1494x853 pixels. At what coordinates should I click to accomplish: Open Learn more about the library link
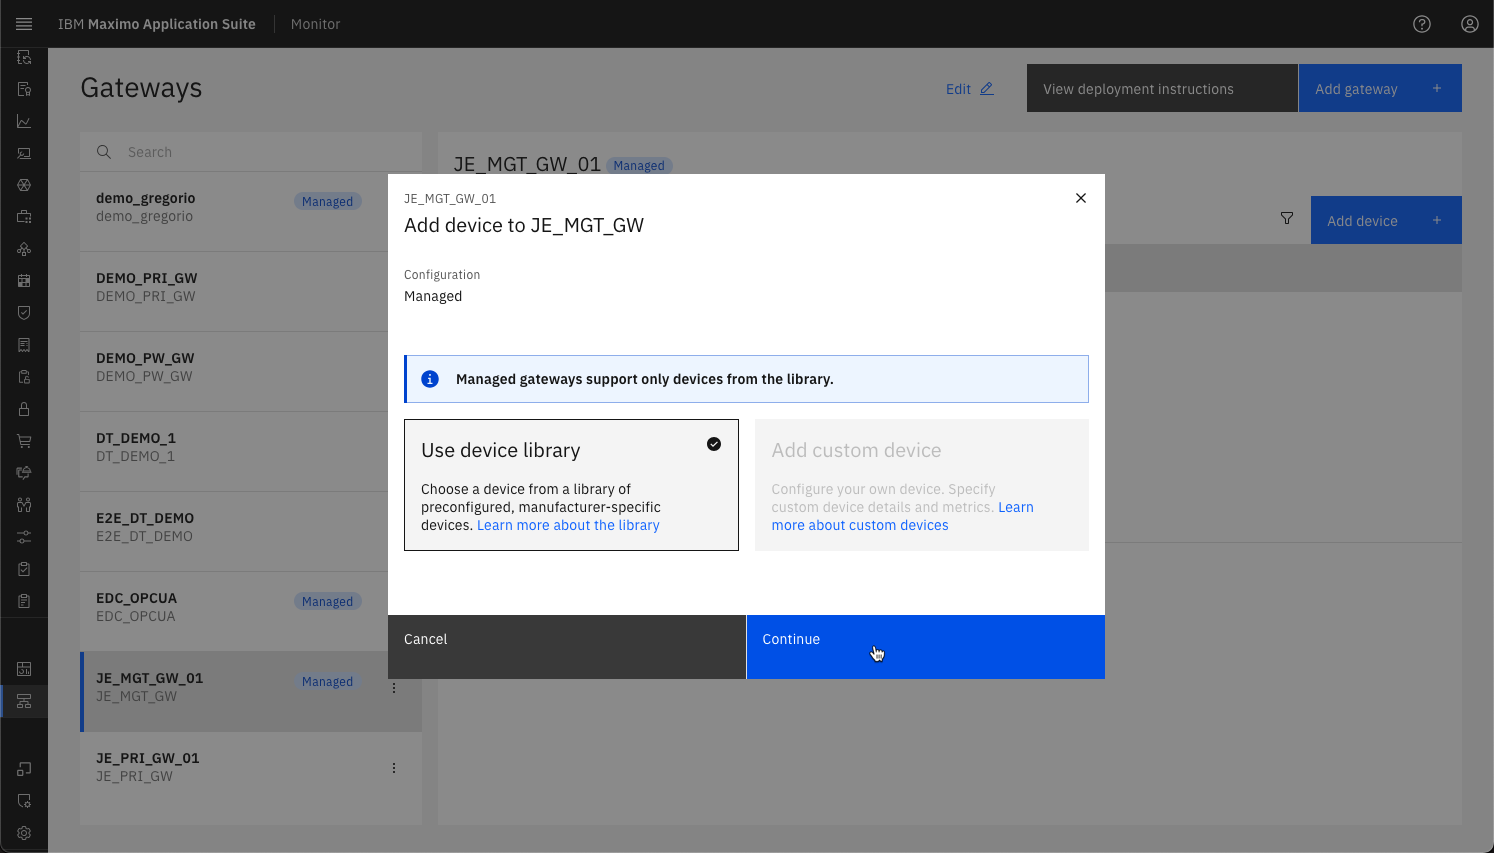pyautogui.click(x=568, y=525)
